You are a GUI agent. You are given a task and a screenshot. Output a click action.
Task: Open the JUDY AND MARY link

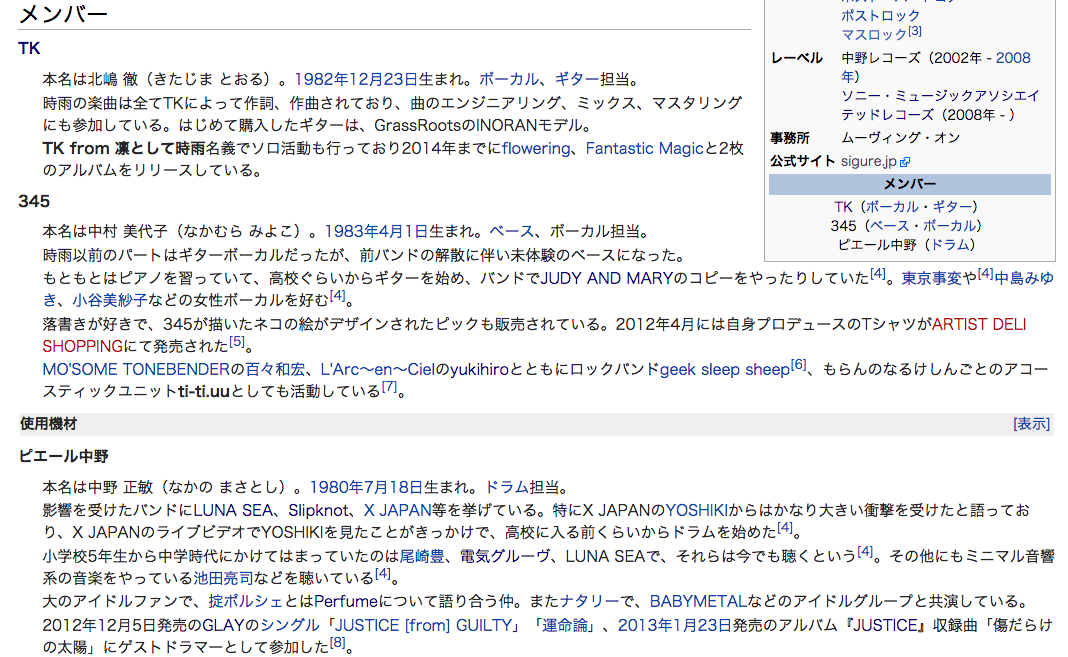coord(606,278)
